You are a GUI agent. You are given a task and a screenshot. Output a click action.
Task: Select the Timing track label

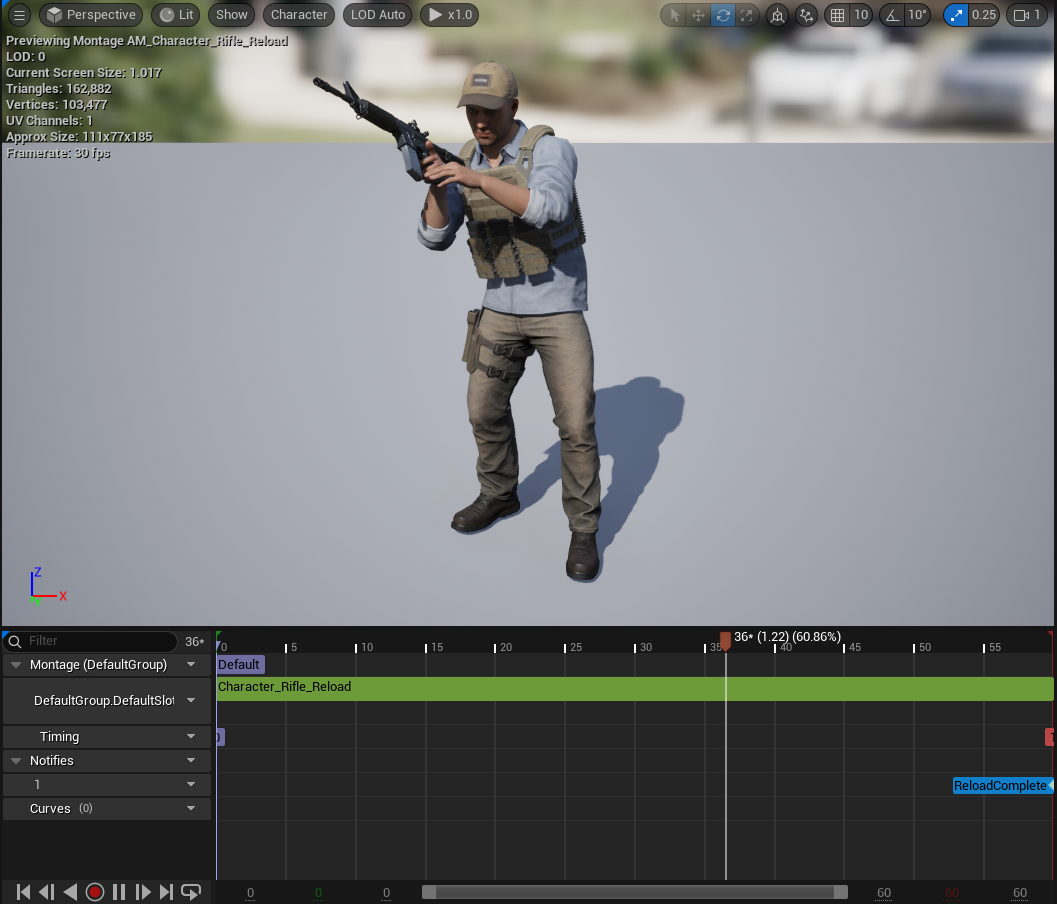coord(59,737)
